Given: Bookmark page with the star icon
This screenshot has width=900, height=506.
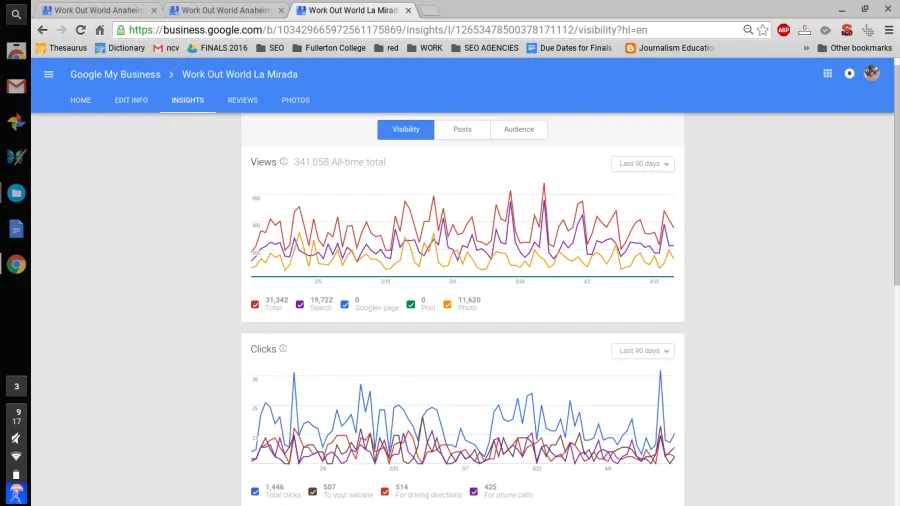Looking at the screenshot, I should (763, 30).
